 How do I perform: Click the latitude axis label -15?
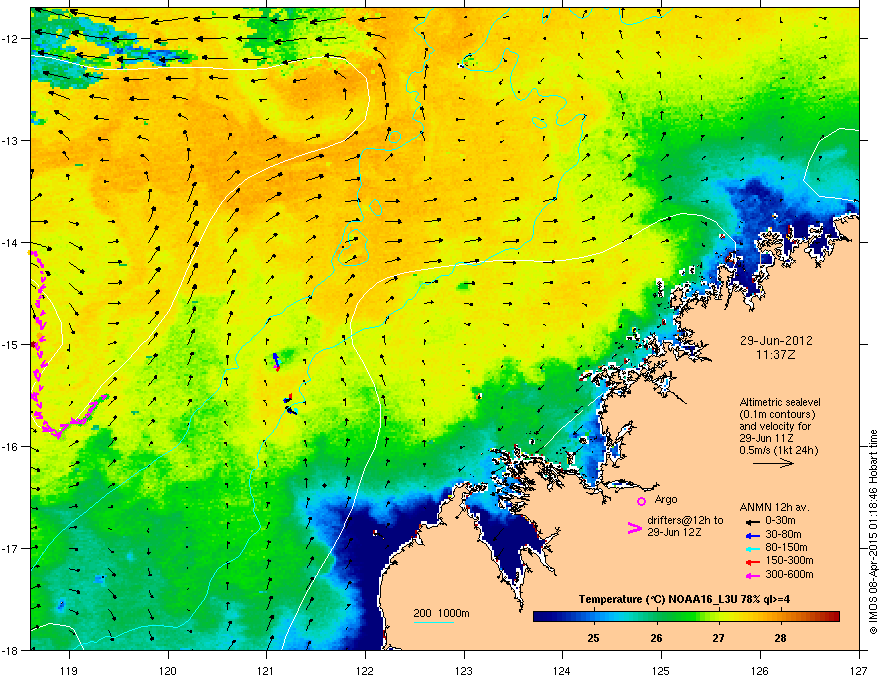[11, 344]
